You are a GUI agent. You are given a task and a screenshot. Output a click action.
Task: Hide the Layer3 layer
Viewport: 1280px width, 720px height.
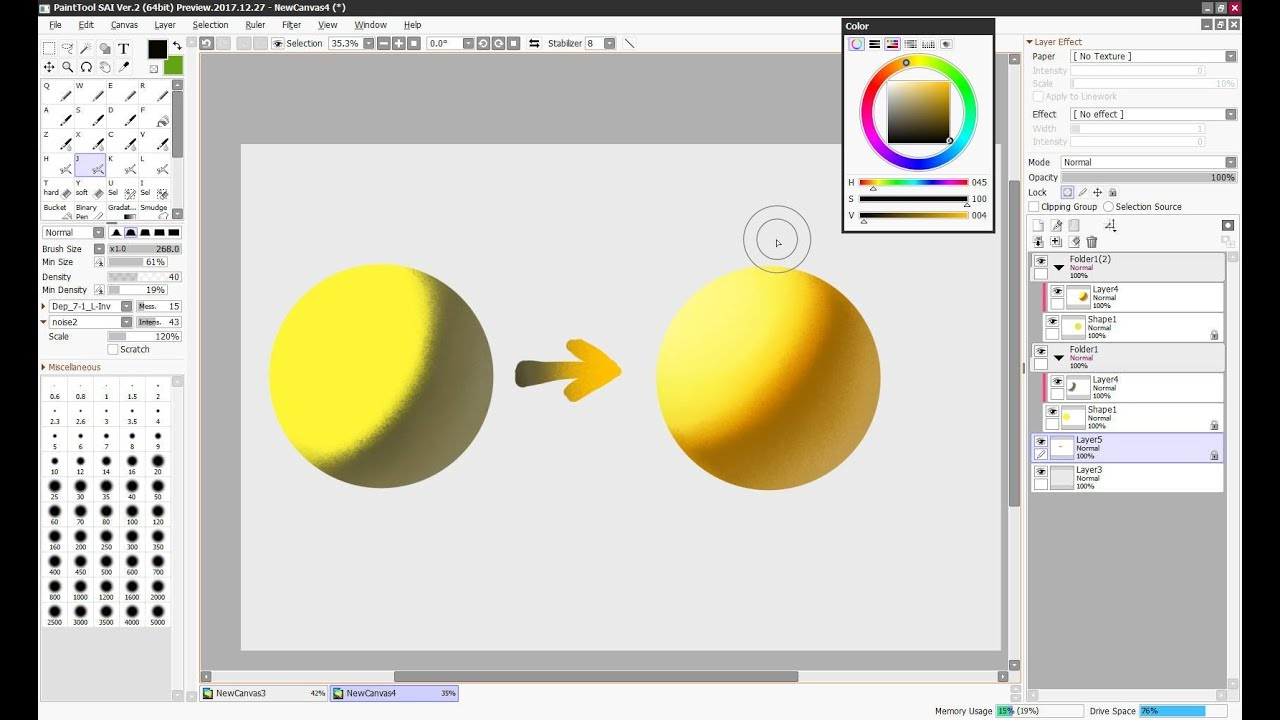1041,471
